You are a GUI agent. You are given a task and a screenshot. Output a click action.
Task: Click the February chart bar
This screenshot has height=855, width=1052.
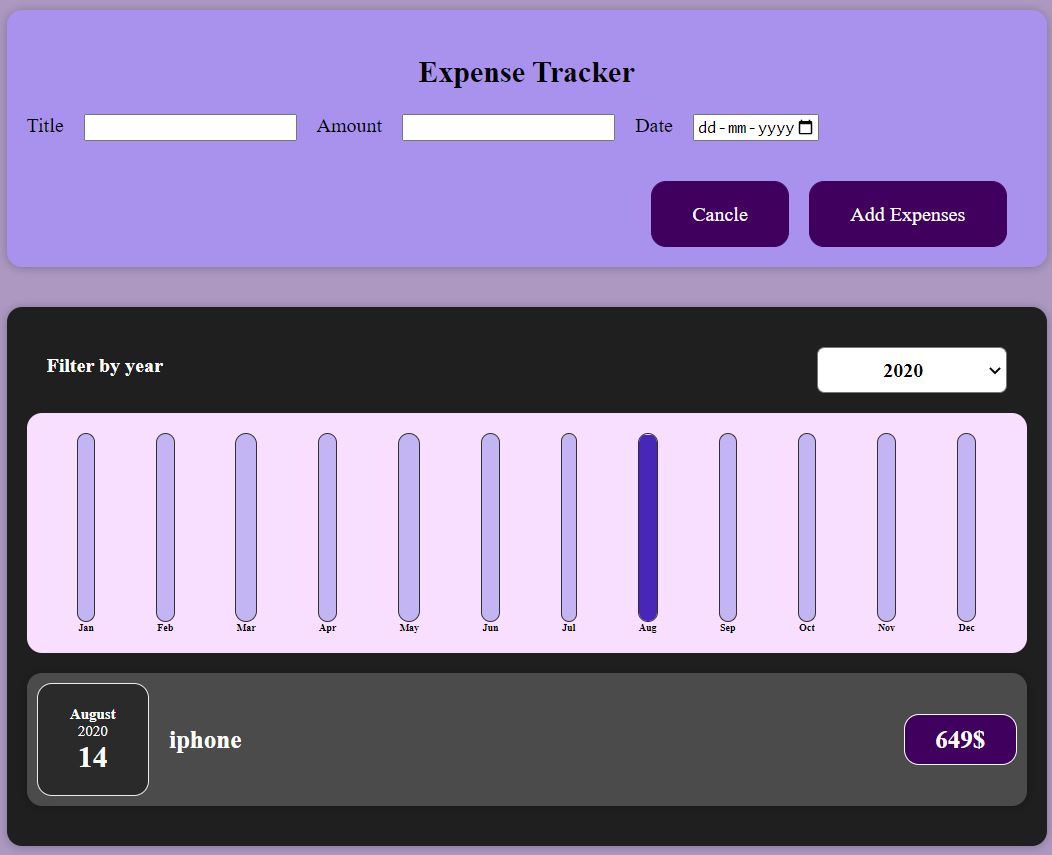[165, 525]
